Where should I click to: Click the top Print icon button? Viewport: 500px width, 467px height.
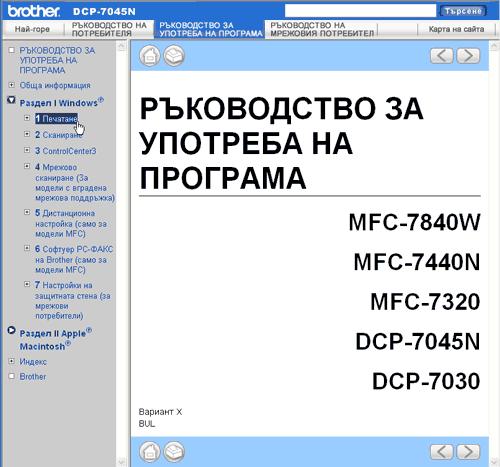pyautogui.click(x=174, y=55)
